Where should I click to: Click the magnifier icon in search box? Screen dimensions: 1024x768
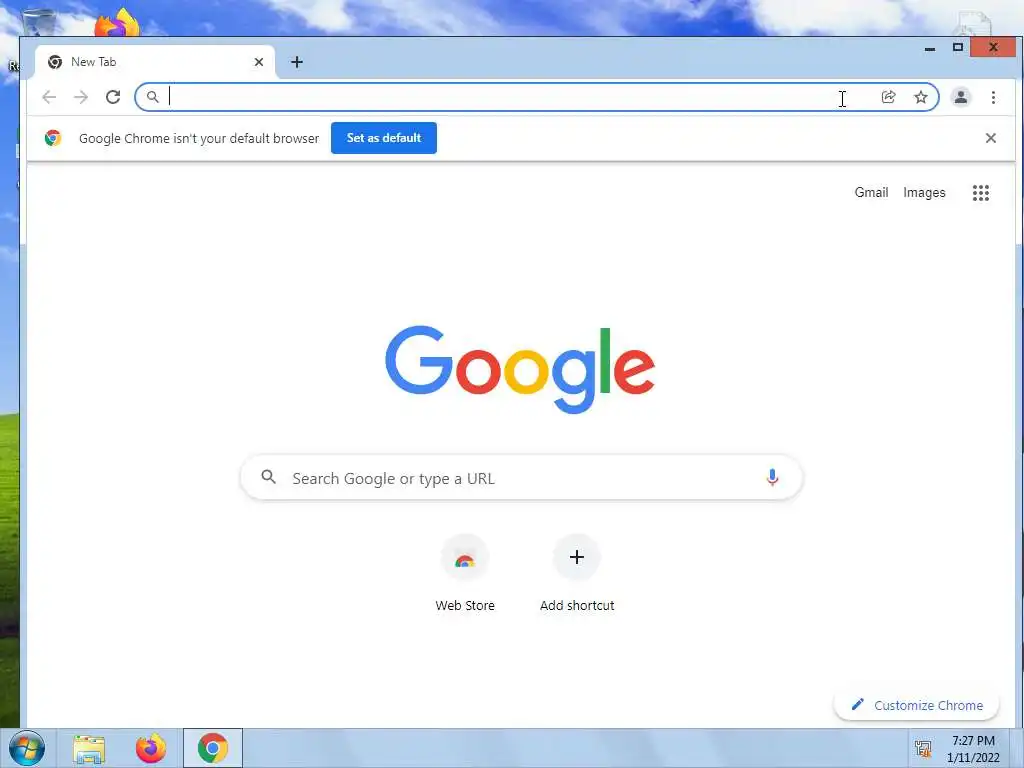[x=268, y=477]
